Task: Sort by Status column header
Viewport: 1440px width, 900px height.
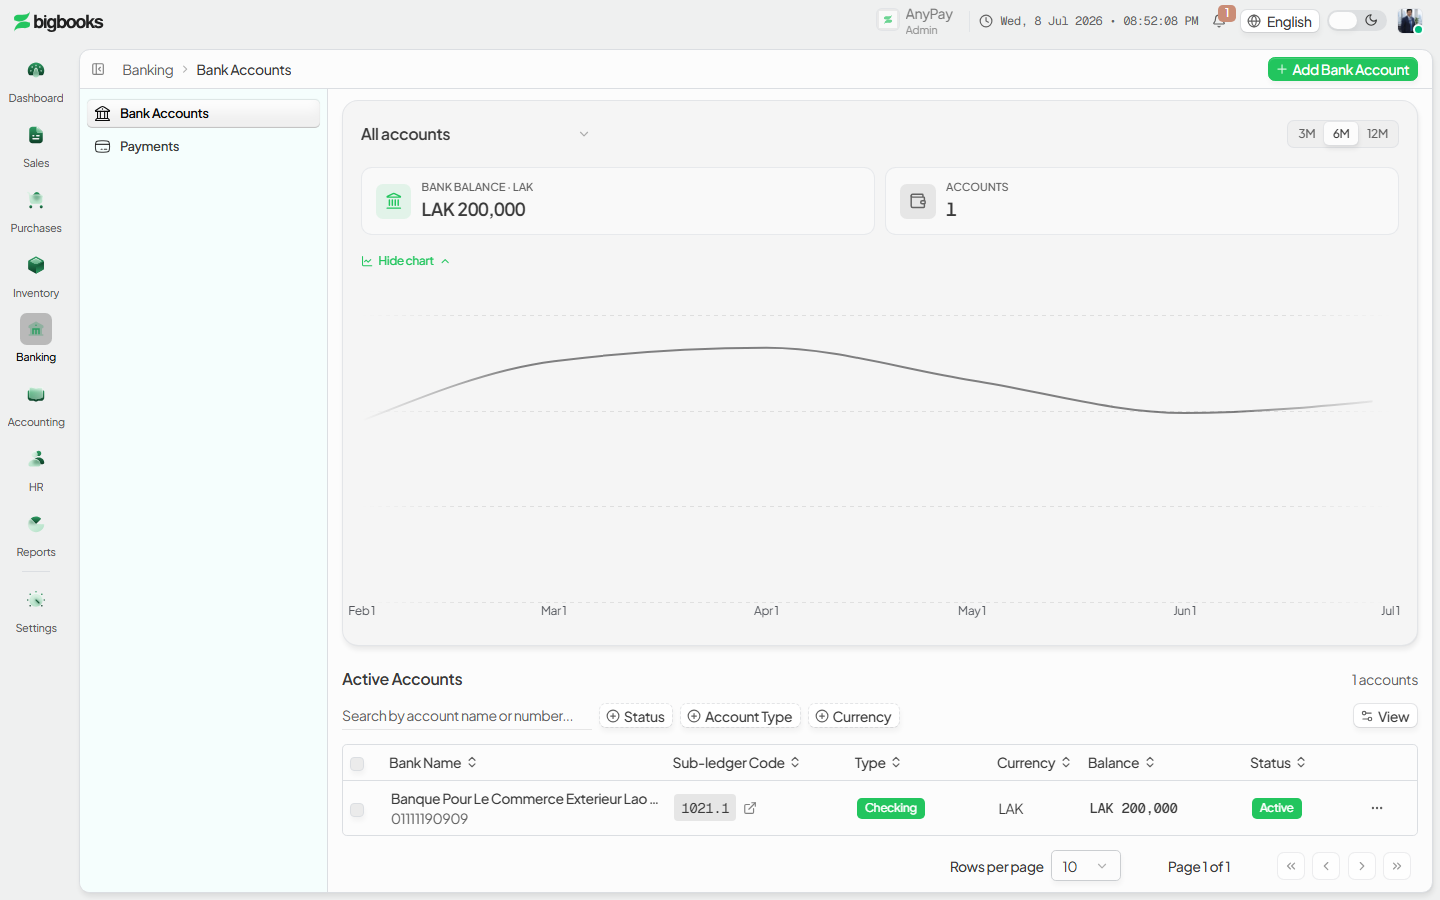Action: [x=1278, y=763]
